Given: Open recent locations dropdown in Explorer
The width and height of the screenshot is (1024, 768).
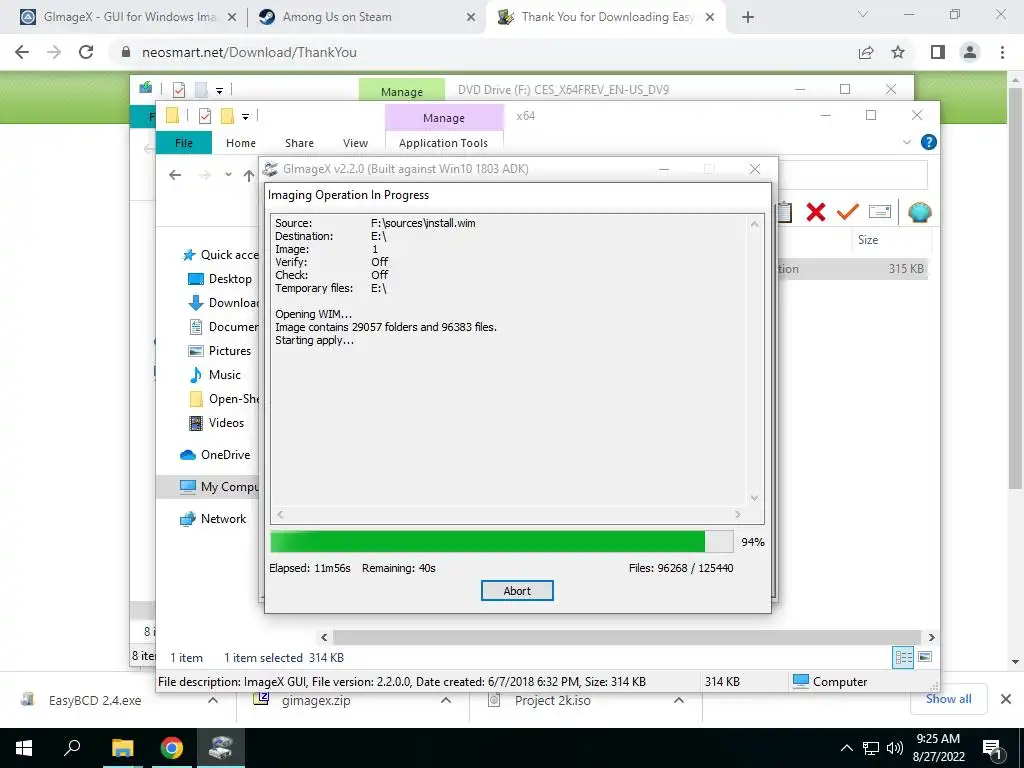Looking at the screenshot, I should click(x=228, y=174).
